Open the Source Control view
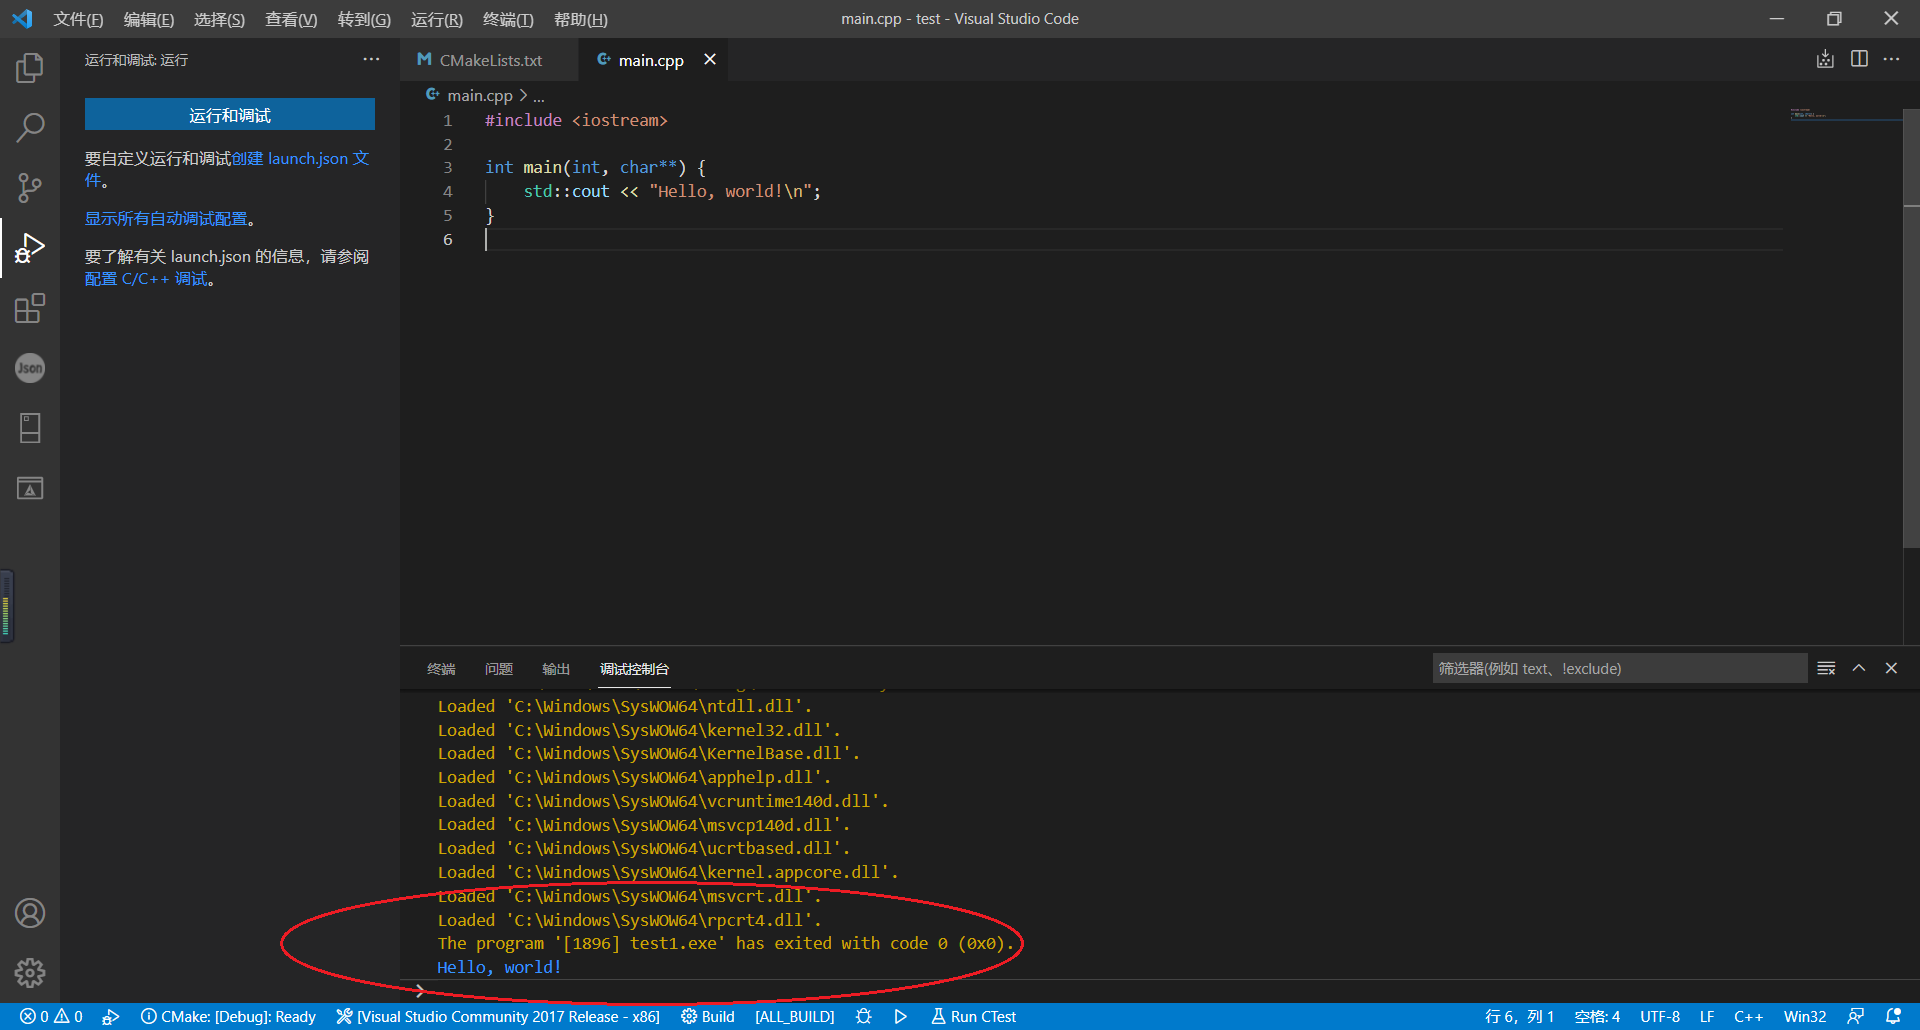The image size is (1920, 1030). (30, 188)
